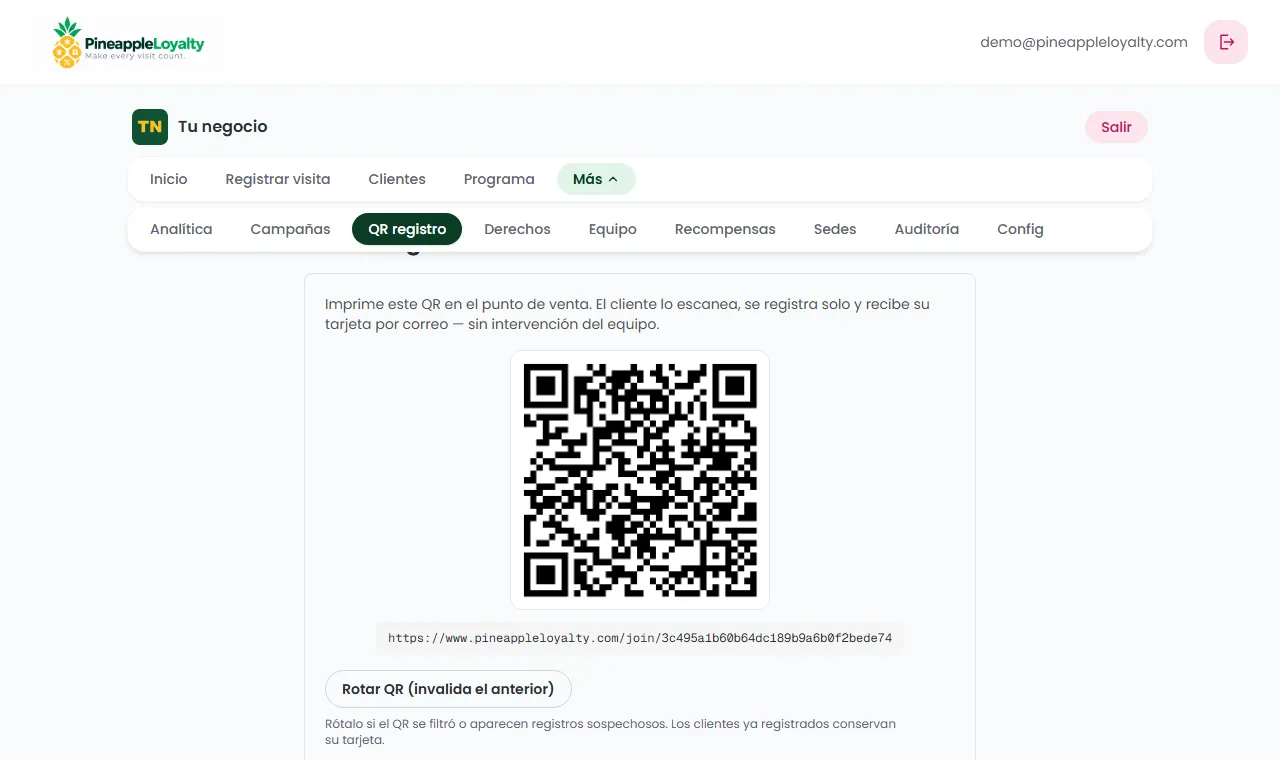Click the logout arrow icon in header
The image size is (1280, 760).
point(1226,42)
